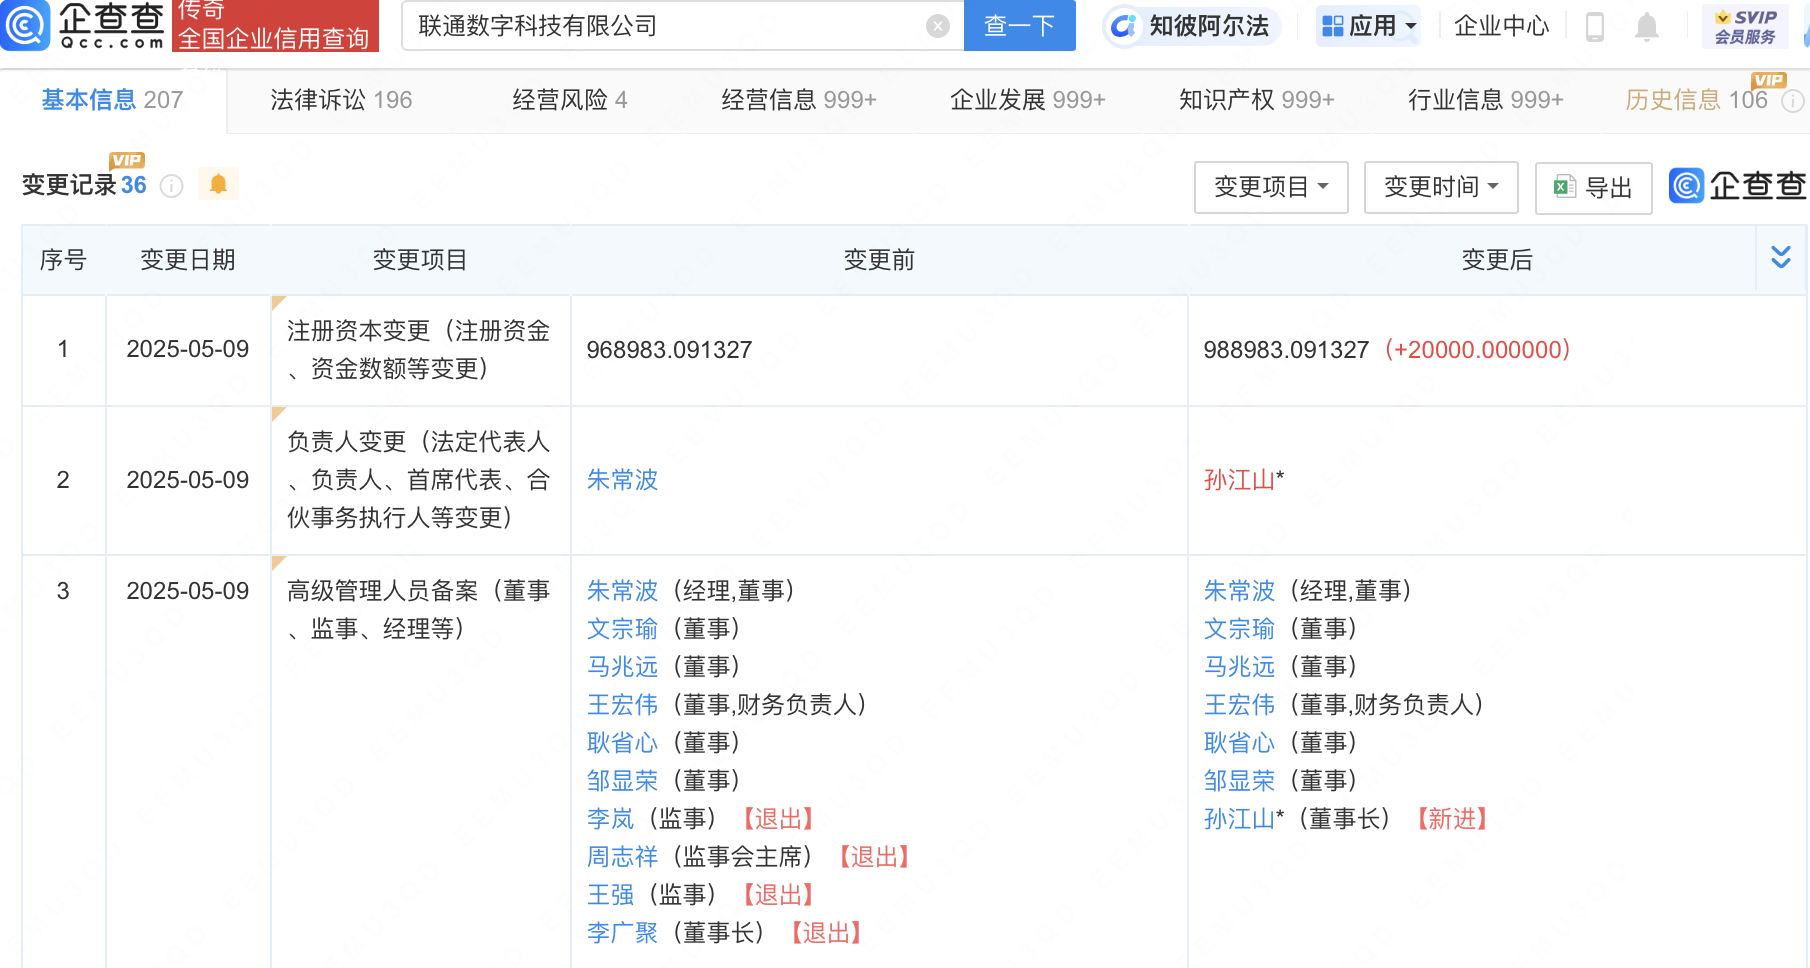Clear the search field with the X icon
Image resolution: width=1810 pixels, height=968 pixels.
point(937,26)
